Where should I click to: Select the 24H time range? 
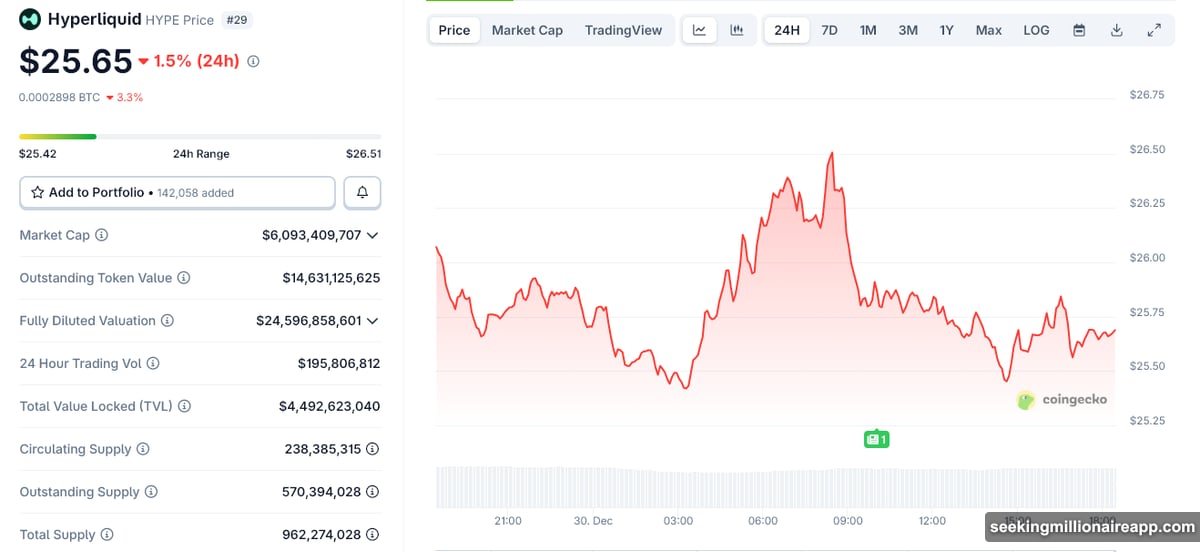pyautogui.click(x=787, y=30)
